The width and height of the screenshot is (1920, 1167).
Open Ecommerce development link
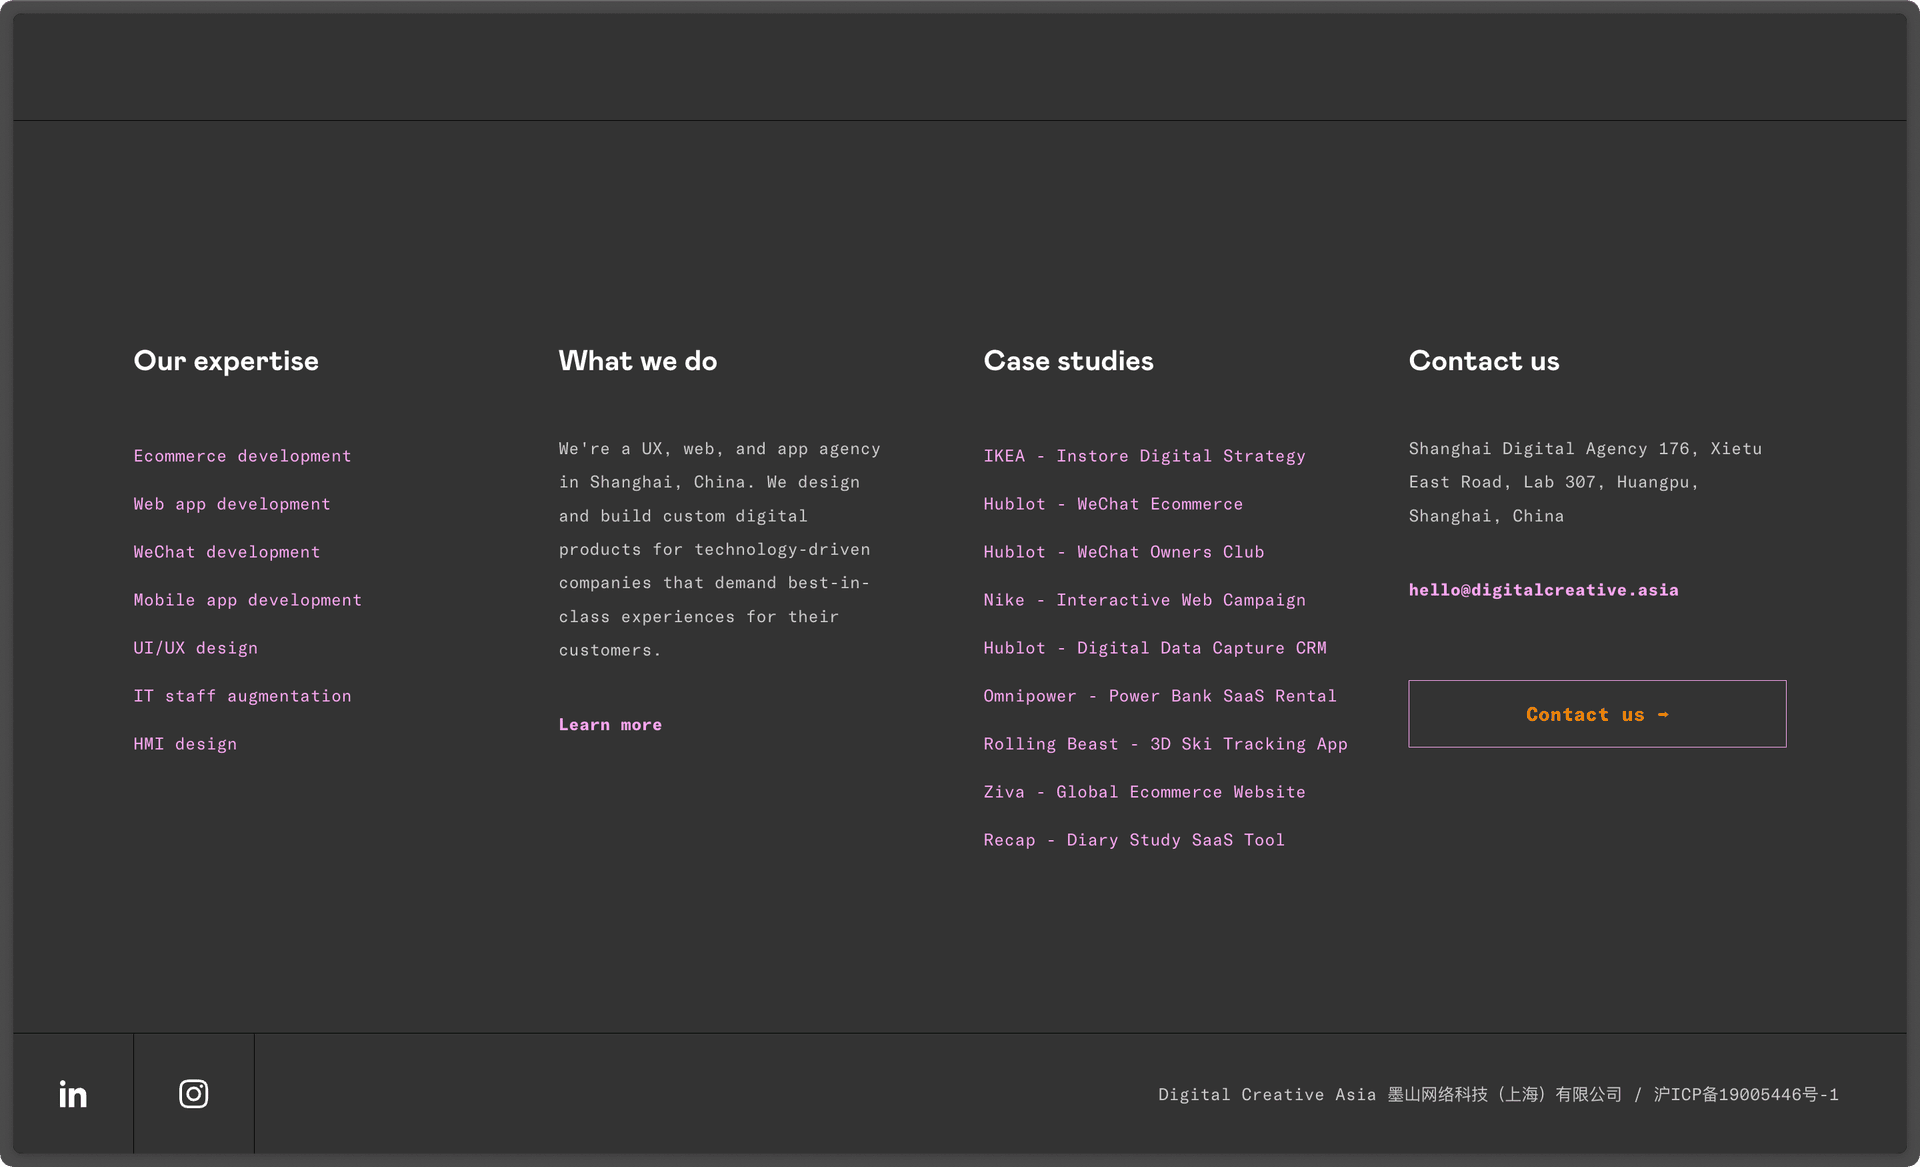pyautogui.click(x=242, y=456)
